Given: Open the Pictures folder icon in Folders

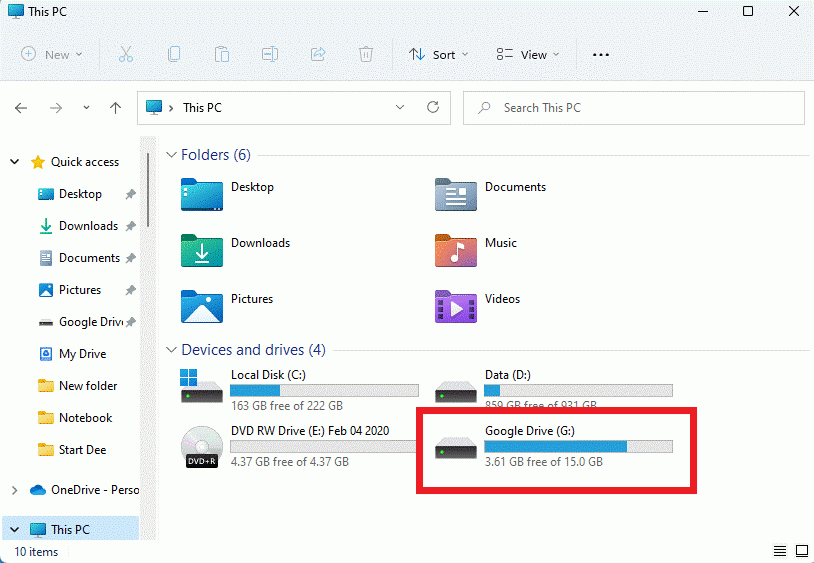Looking at the screenshot, I should click(202, 307).
